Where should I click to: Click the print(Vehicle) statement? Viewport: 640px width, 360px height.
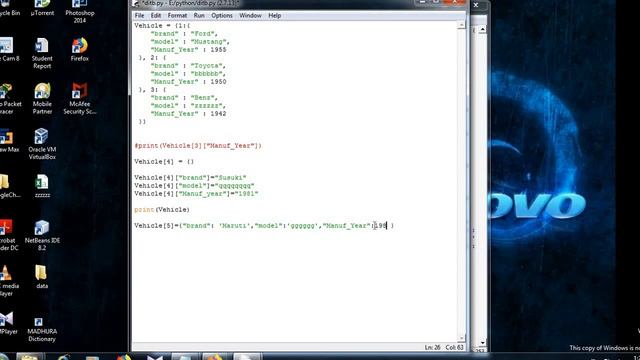[162, 210]
